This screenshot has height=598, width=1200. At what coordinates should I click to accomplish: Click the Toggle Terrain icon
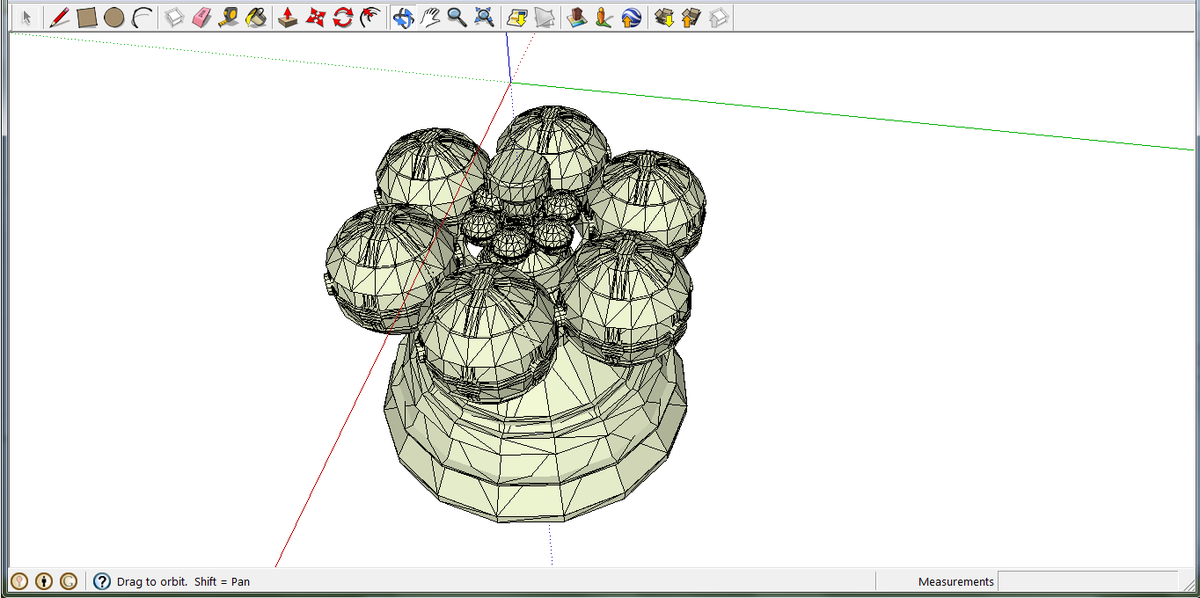pos(544,17)
